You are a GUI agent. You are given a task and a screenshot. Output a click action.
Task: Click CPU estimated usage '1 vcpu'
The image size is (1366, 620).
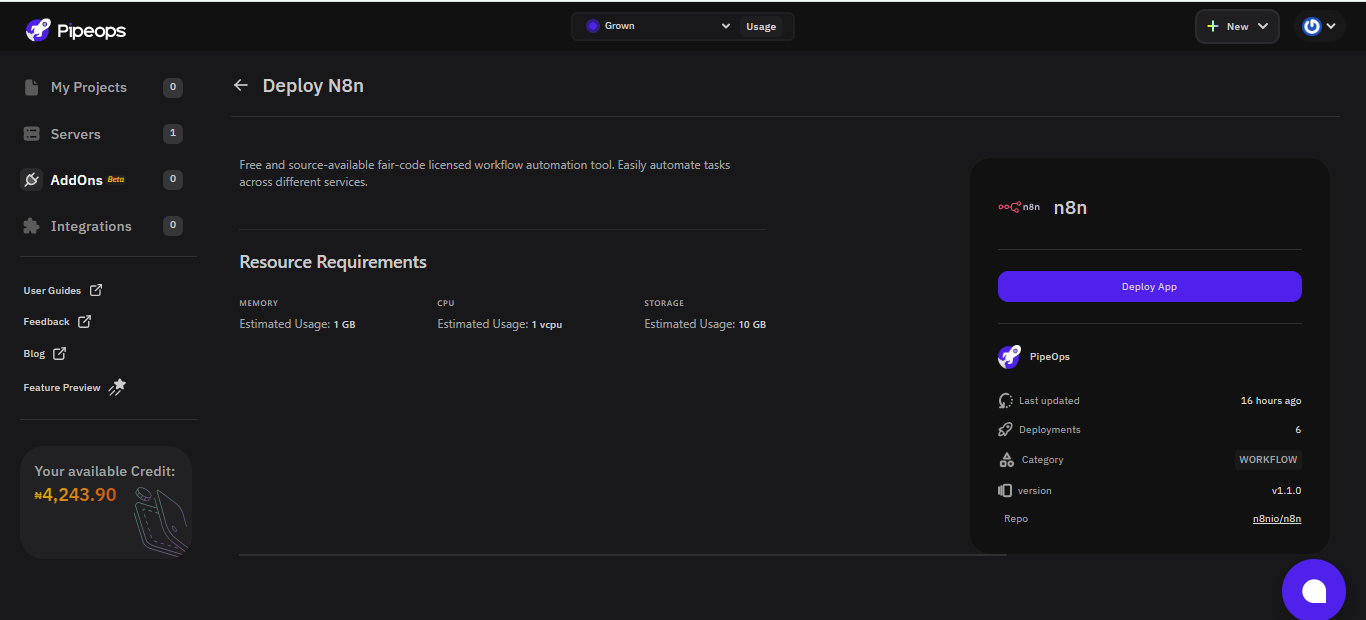pyautogui.click(x=547, y=325)
